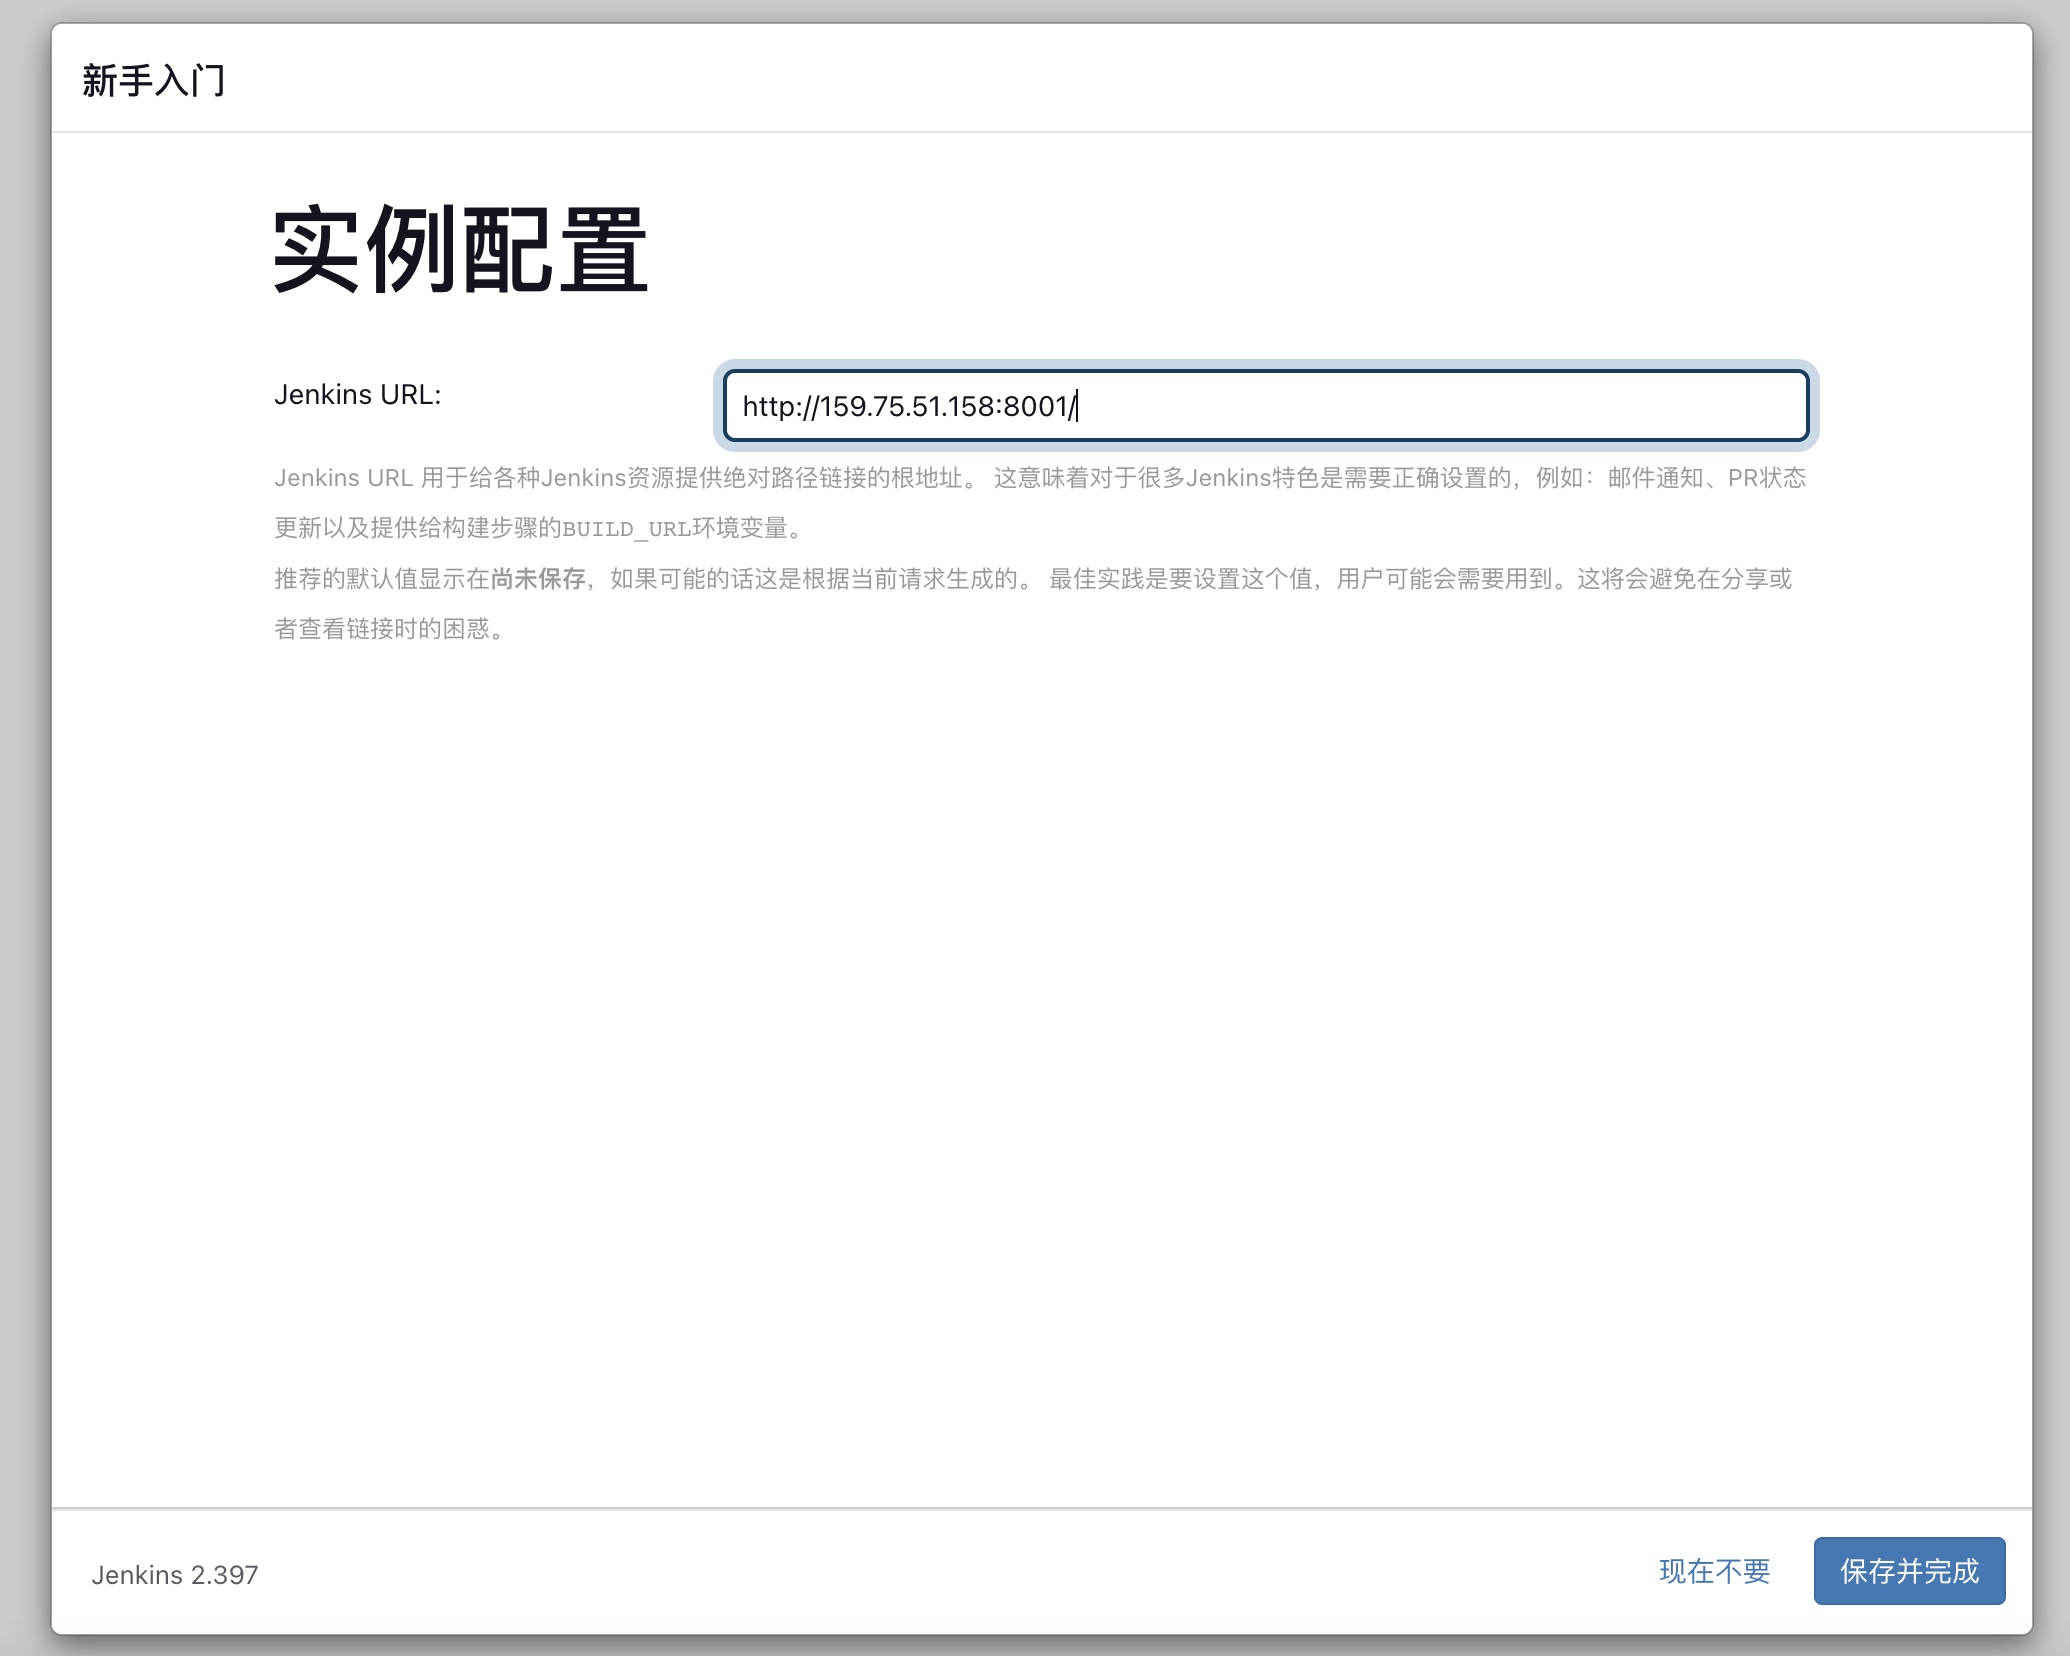This screenshot has height=1656, width=2070.
Task: Click the description line starting with 推荐的默认值
Action: (x=380, y=579)
